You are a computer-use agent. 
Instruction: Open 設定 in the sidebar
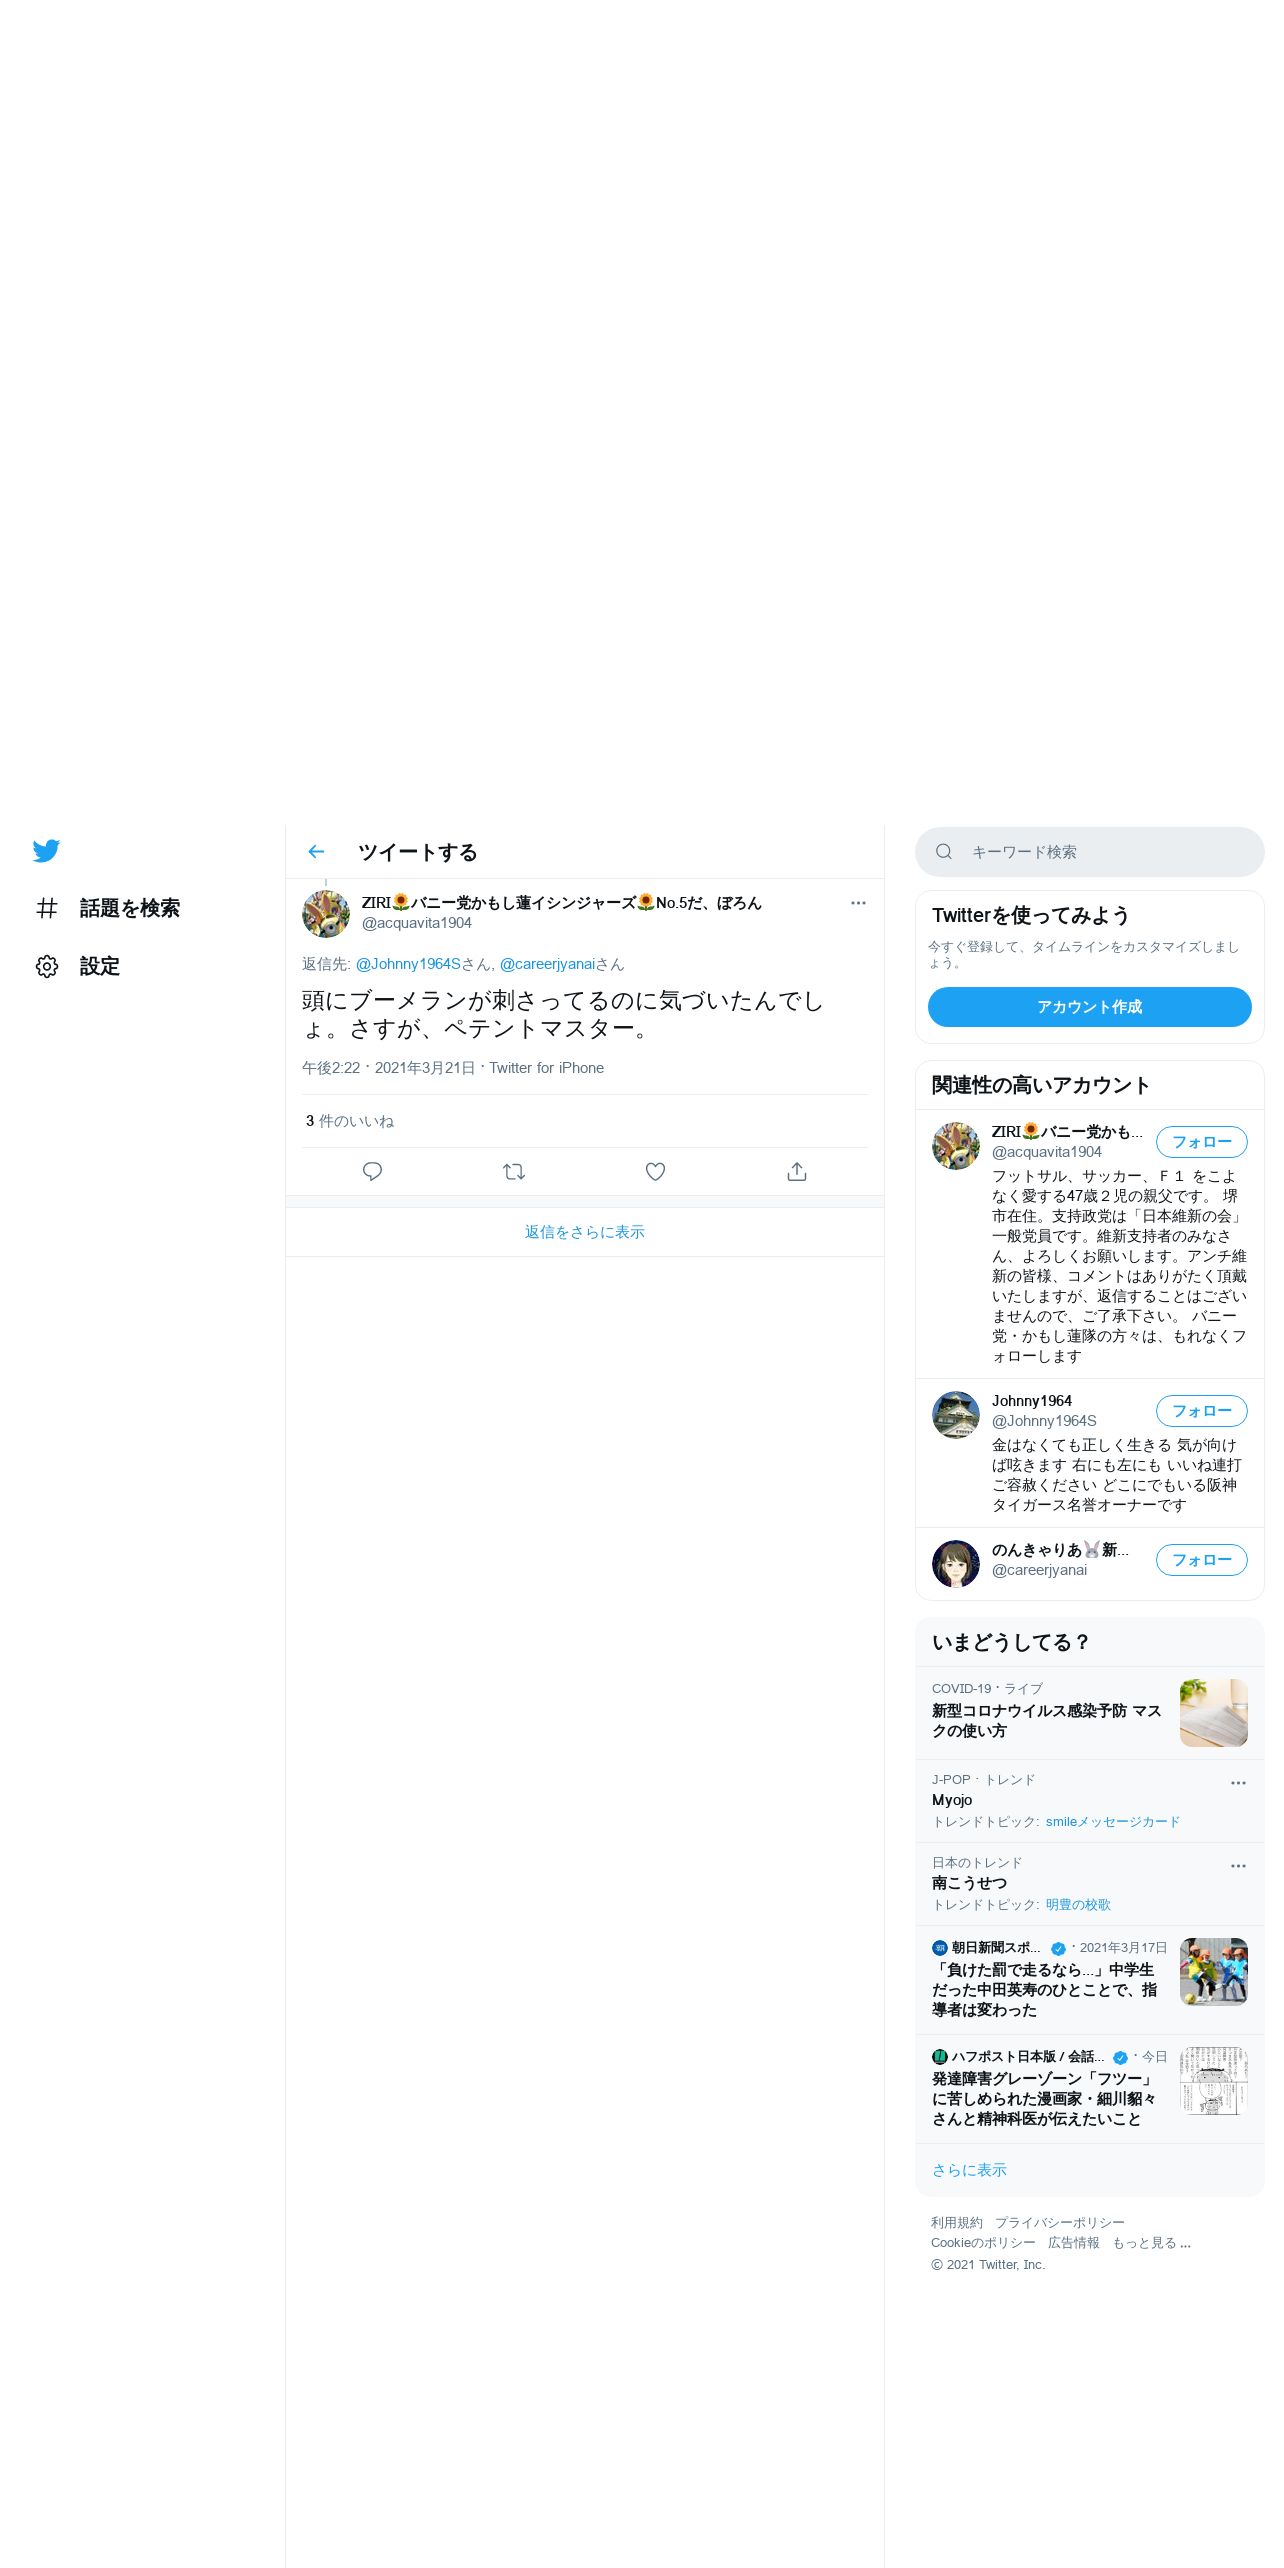[x=100, y=966]
